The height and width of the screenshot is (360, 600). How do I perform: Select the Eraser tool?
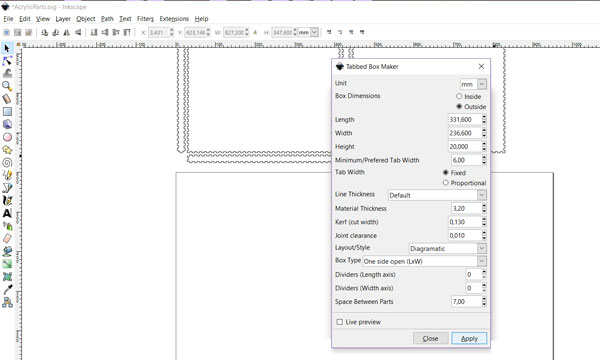tap(7, 238)
